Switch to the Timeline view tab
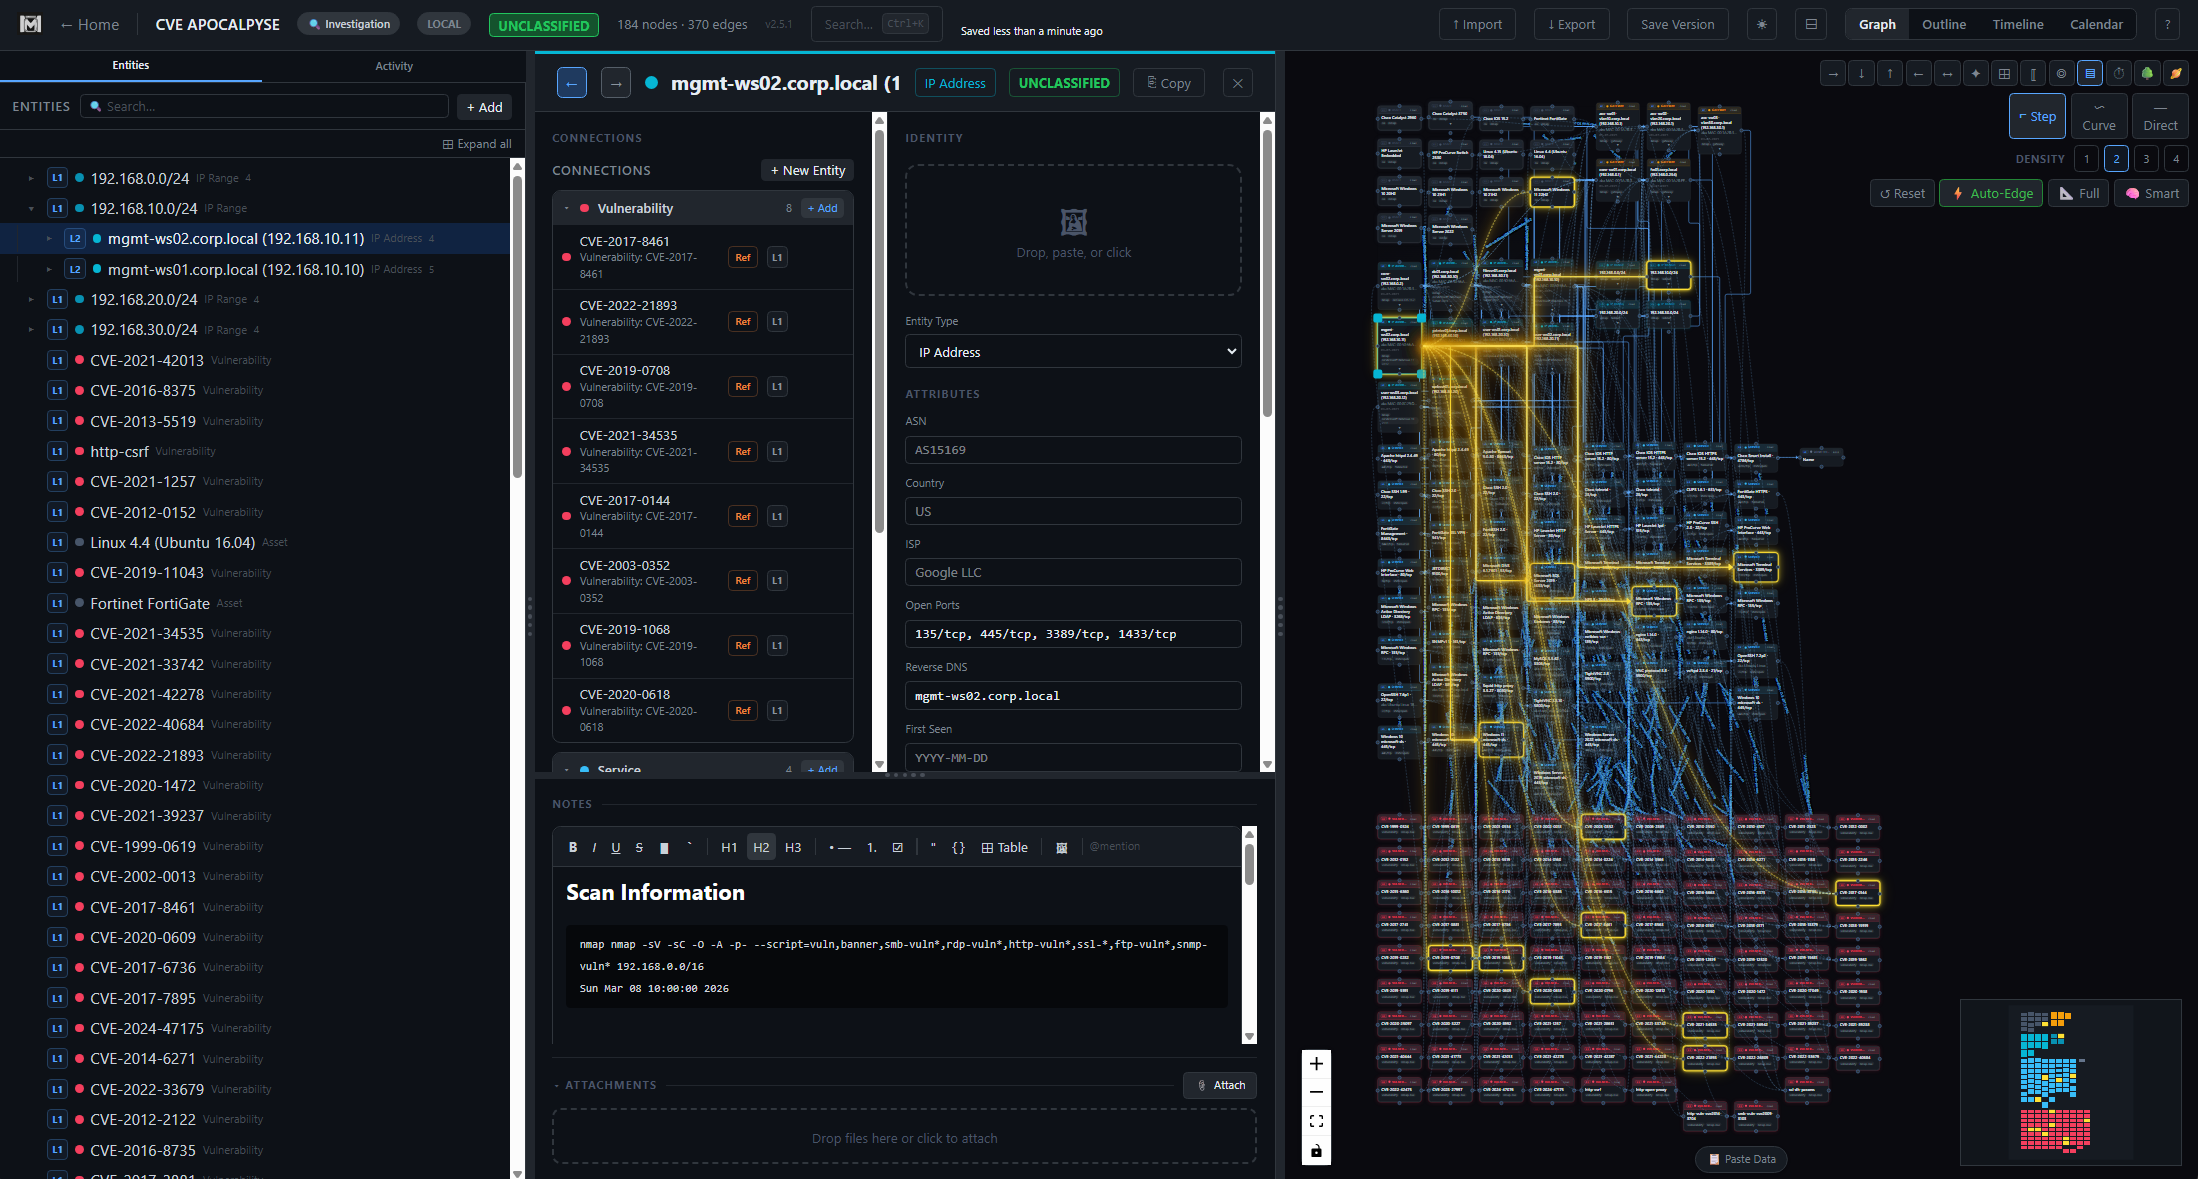Image resolution: width=2198 pixels, height=1179 pixels. coord(2017,24)
